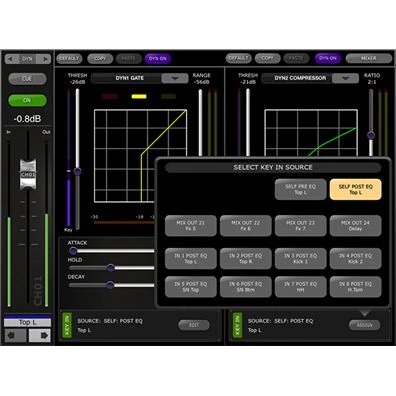Click the 2:1 RATIO value
This screenshot has width=396, height=396.
372,82
